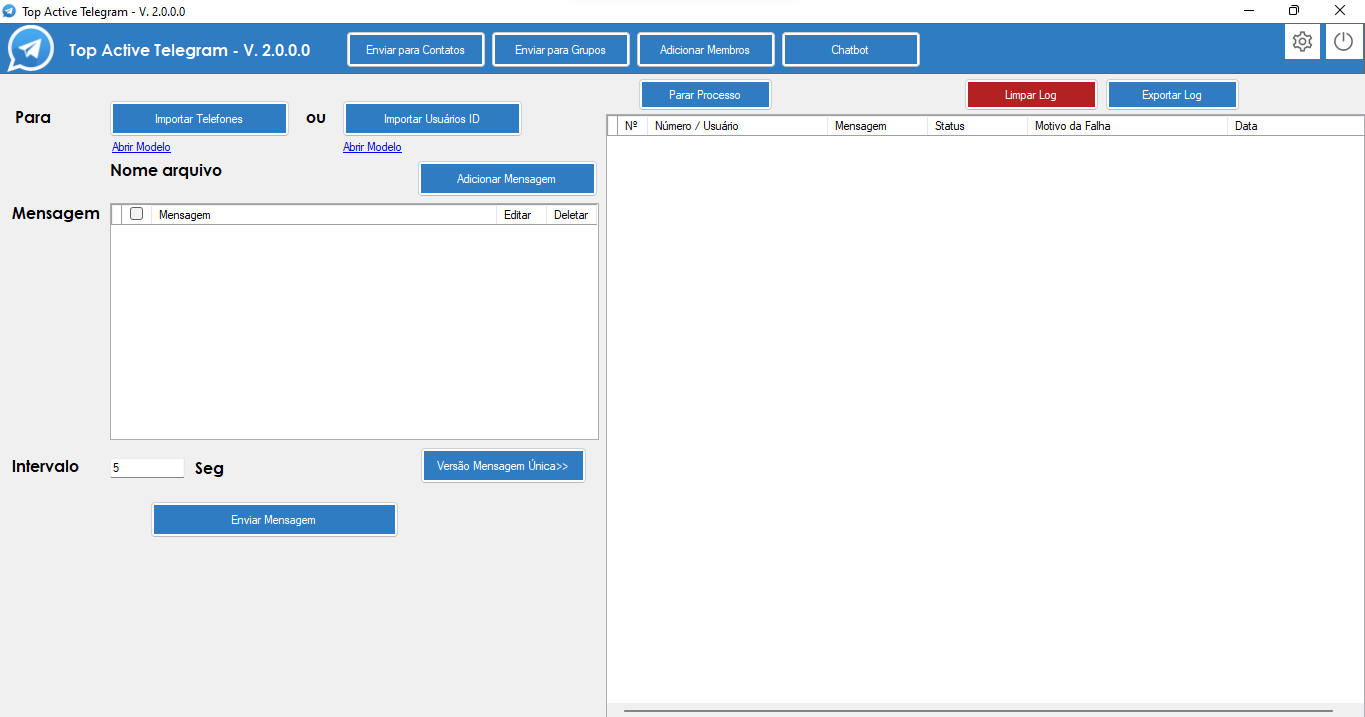Image resolution: width=1365 pixels, height=717 pixels.
Task: Focus the Intervalo seconds input field
Action: [x=147, y=467]
